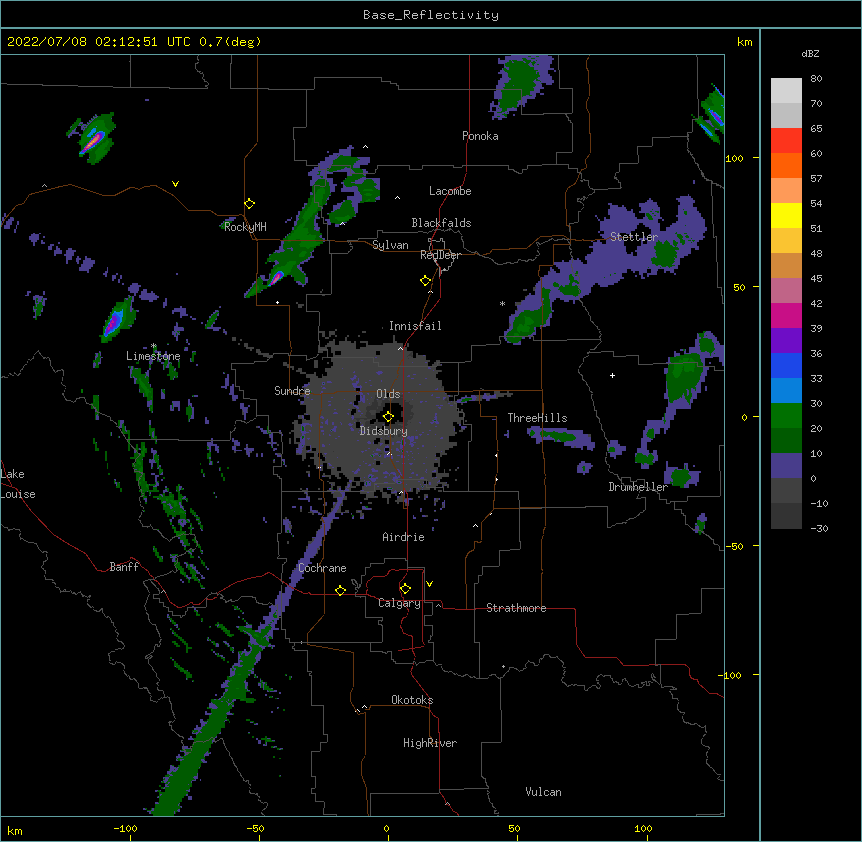Select the Drumheller label
Image resolution: width=862 pixels, height=842 pixels.
tap(638, 487)
